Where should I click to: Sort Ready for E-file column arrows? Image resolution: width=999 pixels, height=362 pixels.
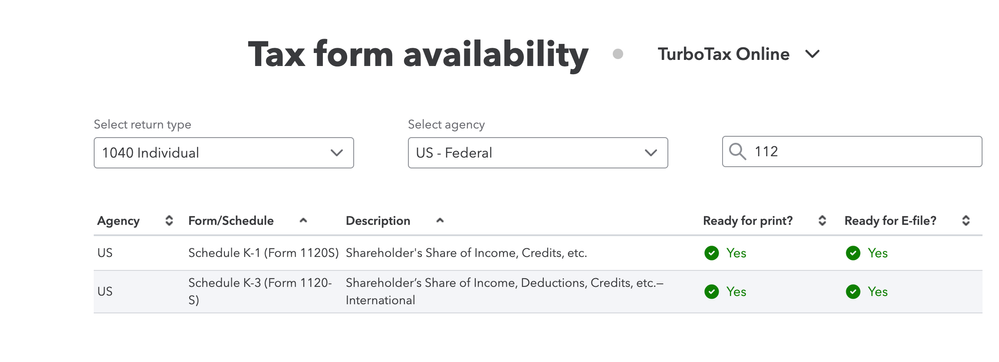pyautogui.click(x=966, y=221)
